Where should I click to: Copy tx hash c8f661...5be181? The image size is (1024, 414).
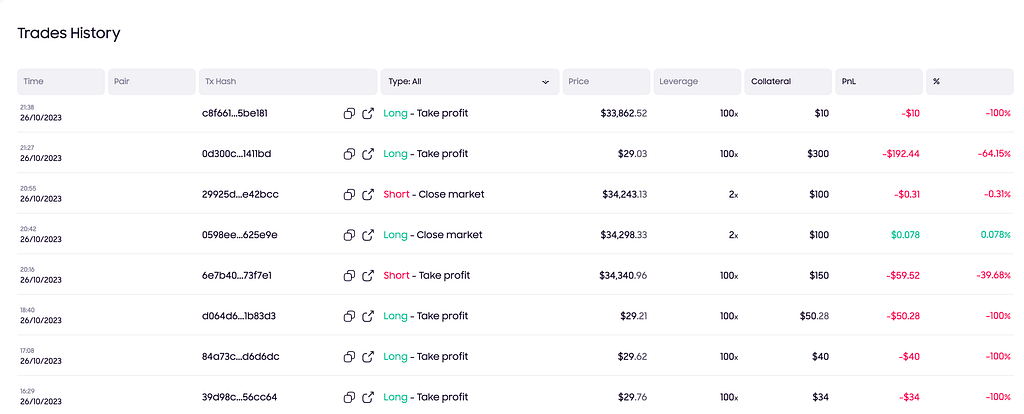[349, 114]
